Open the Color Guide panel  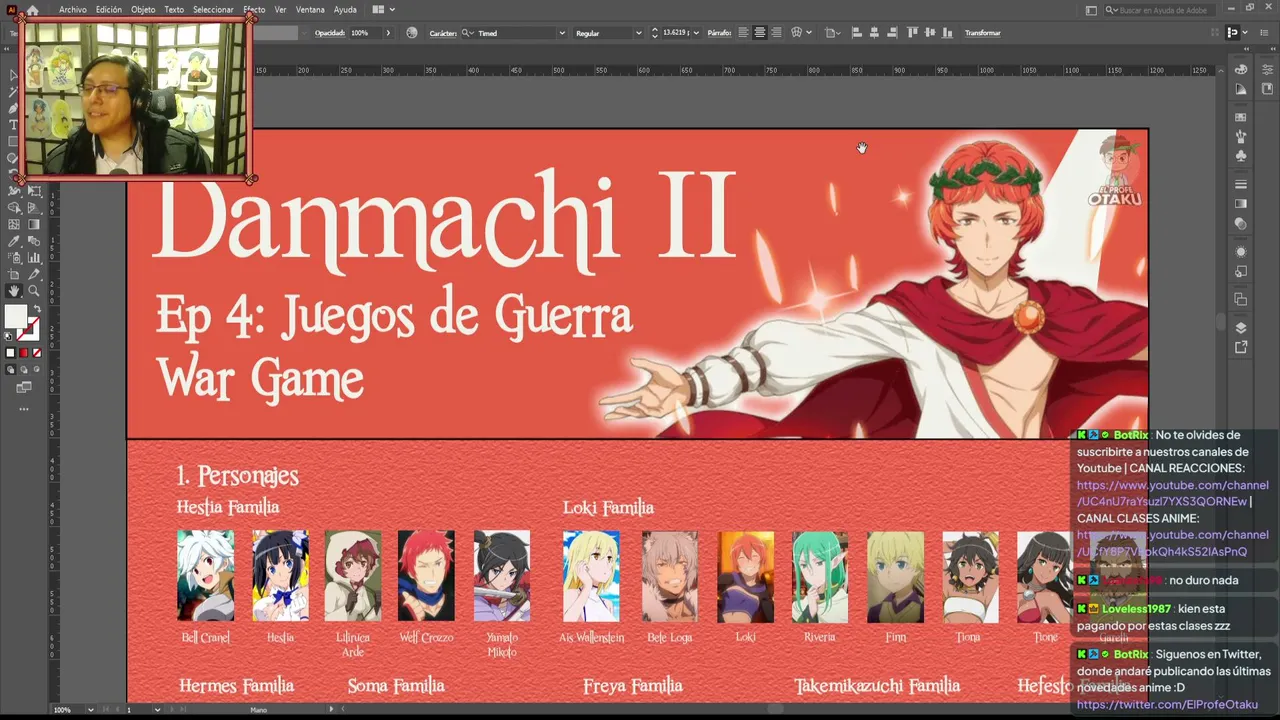pyautogui.click(x=1241, y=89)
